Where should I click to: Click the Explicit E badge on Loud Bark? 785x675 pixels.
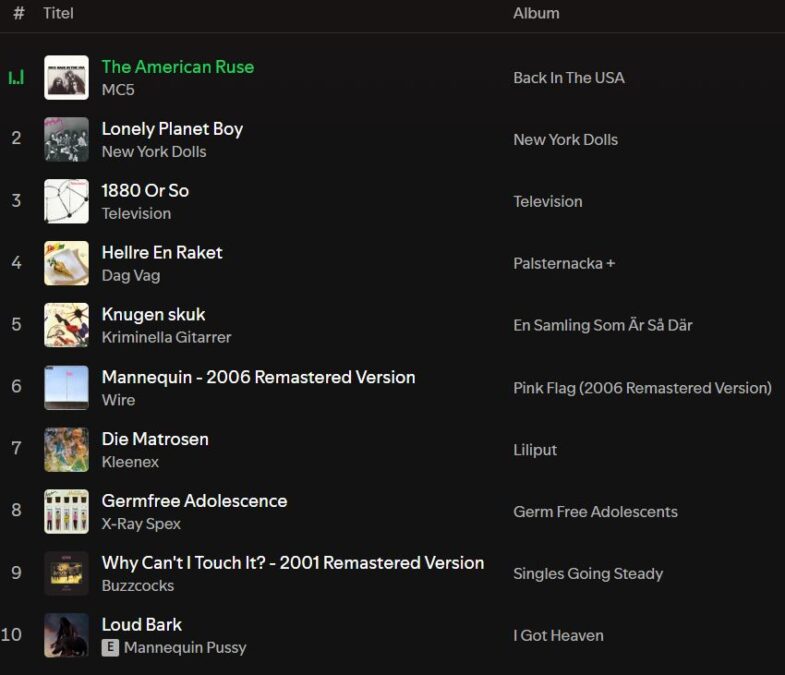pos(110,647)
